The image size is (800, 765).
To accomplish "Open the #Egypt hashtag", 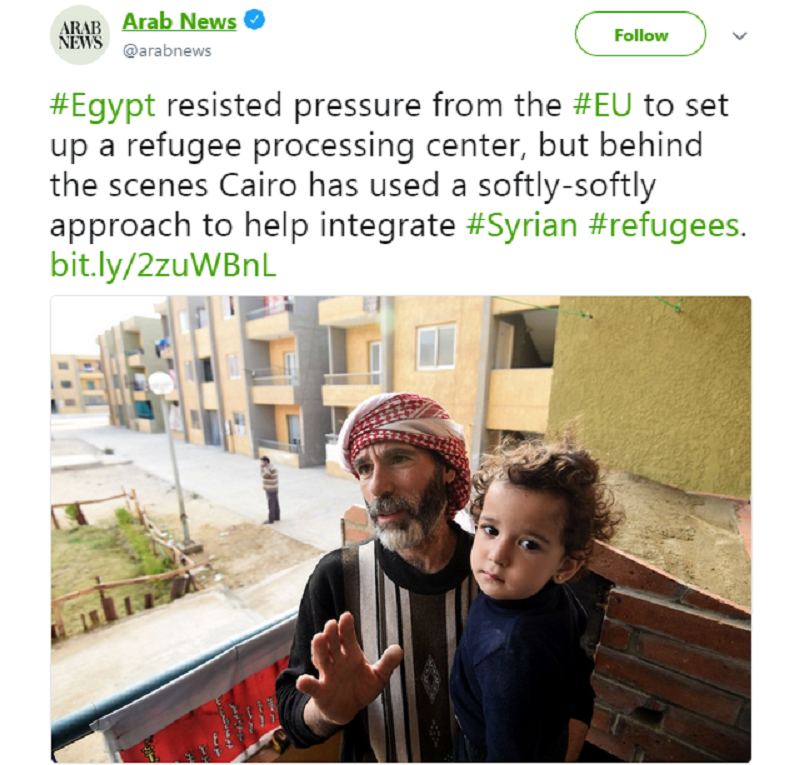I will point(103,107).
